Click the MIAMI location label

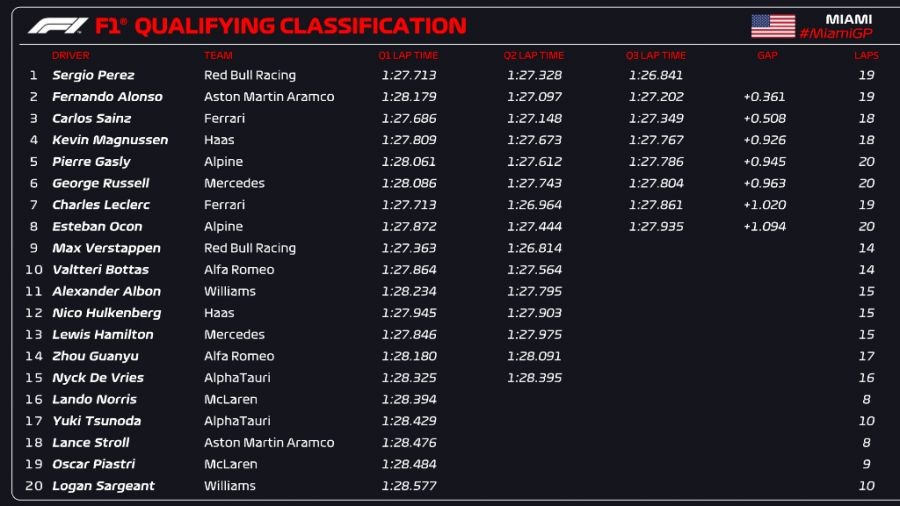click(x=848, y=19)
